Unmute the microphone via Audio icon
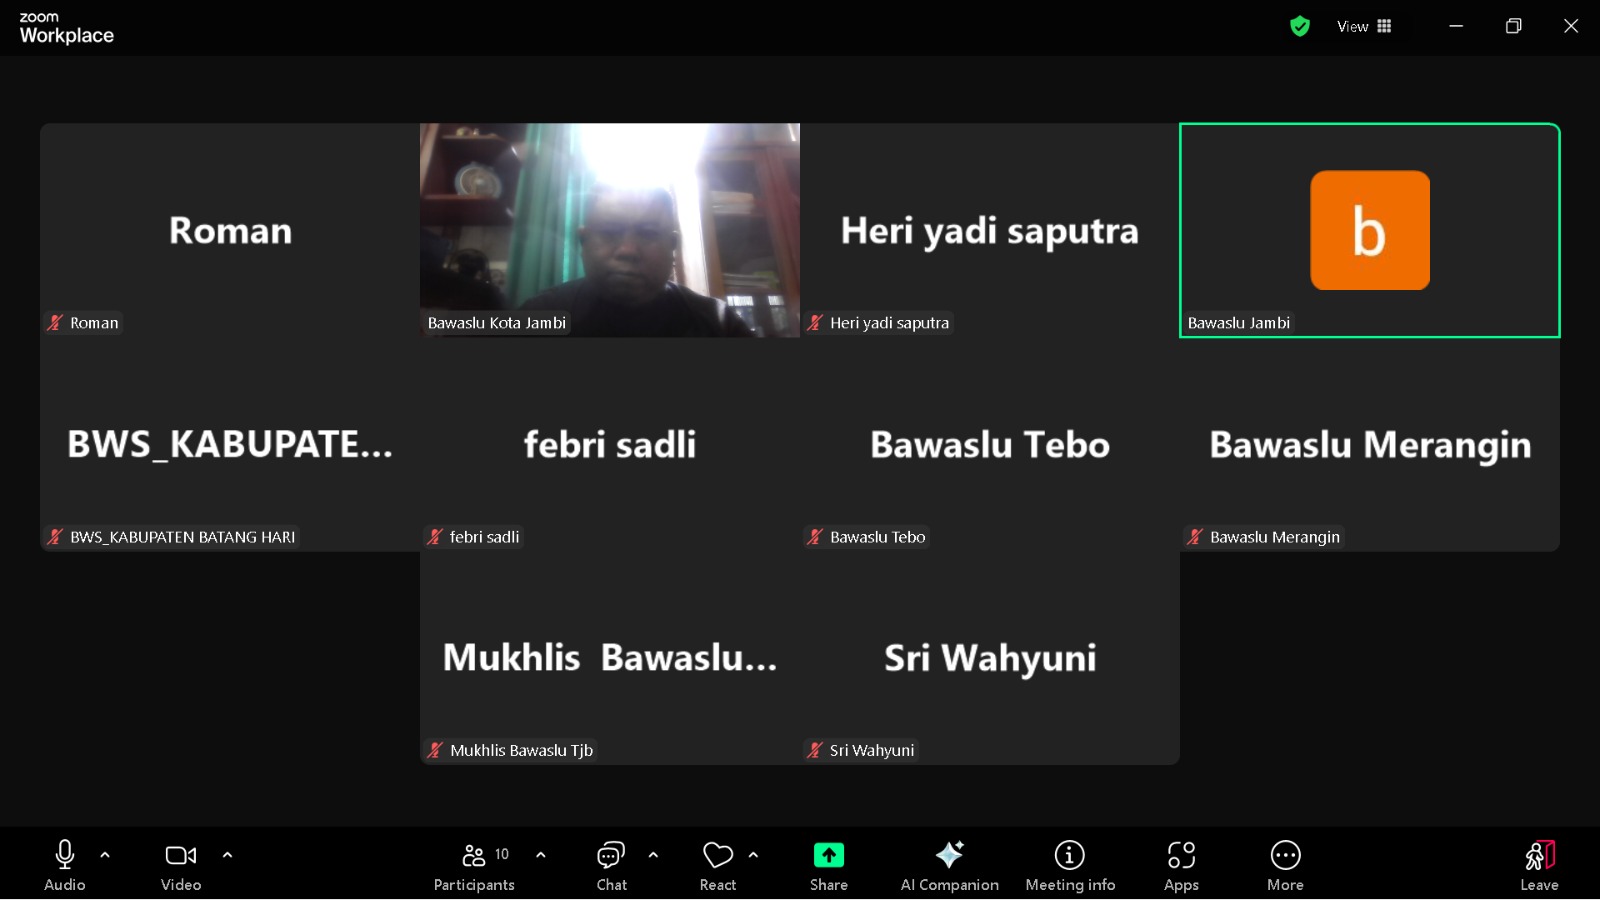The height and width of the screenshot is (900, 1600). pyautogui.click(x=63, y=855)
